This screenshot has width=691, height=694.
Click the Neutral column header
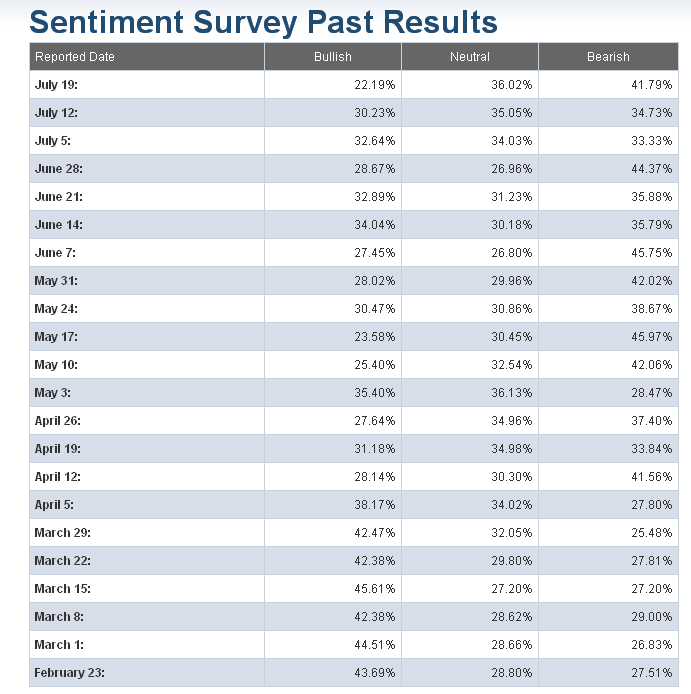click(x=470, y=57)
